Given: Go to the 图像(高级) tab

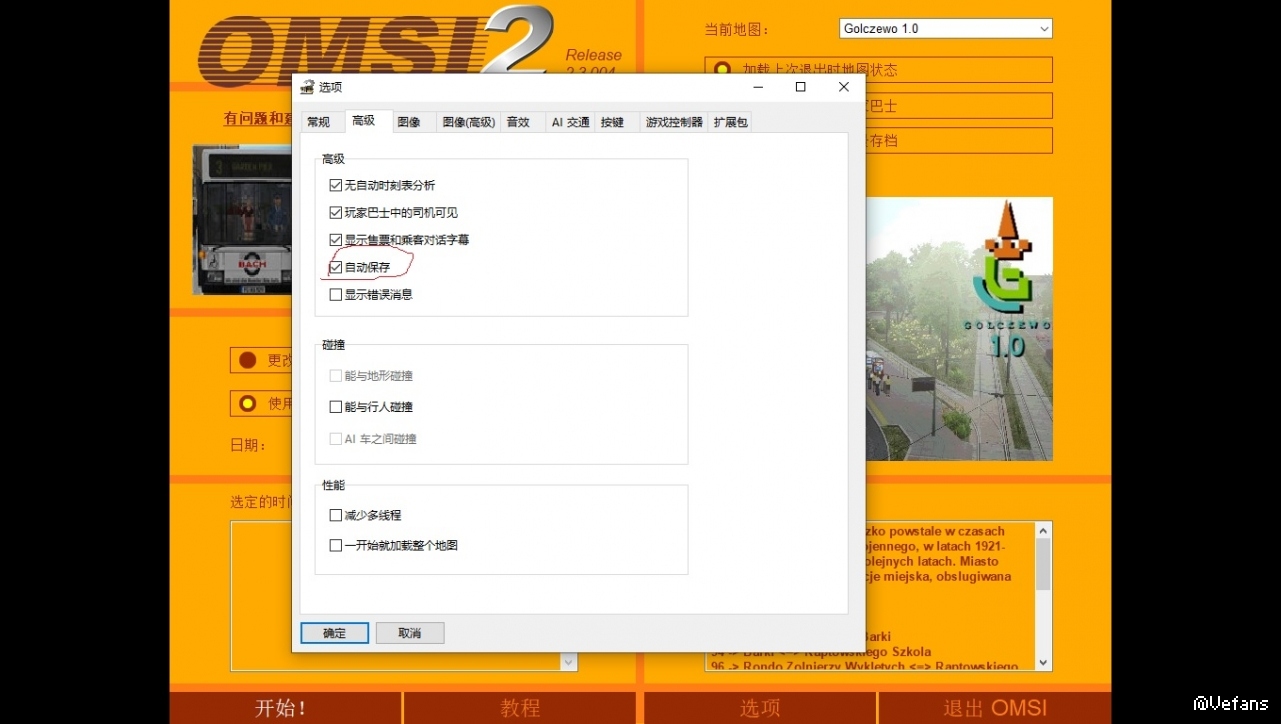Looking at the screenshot, I should 469,122.
